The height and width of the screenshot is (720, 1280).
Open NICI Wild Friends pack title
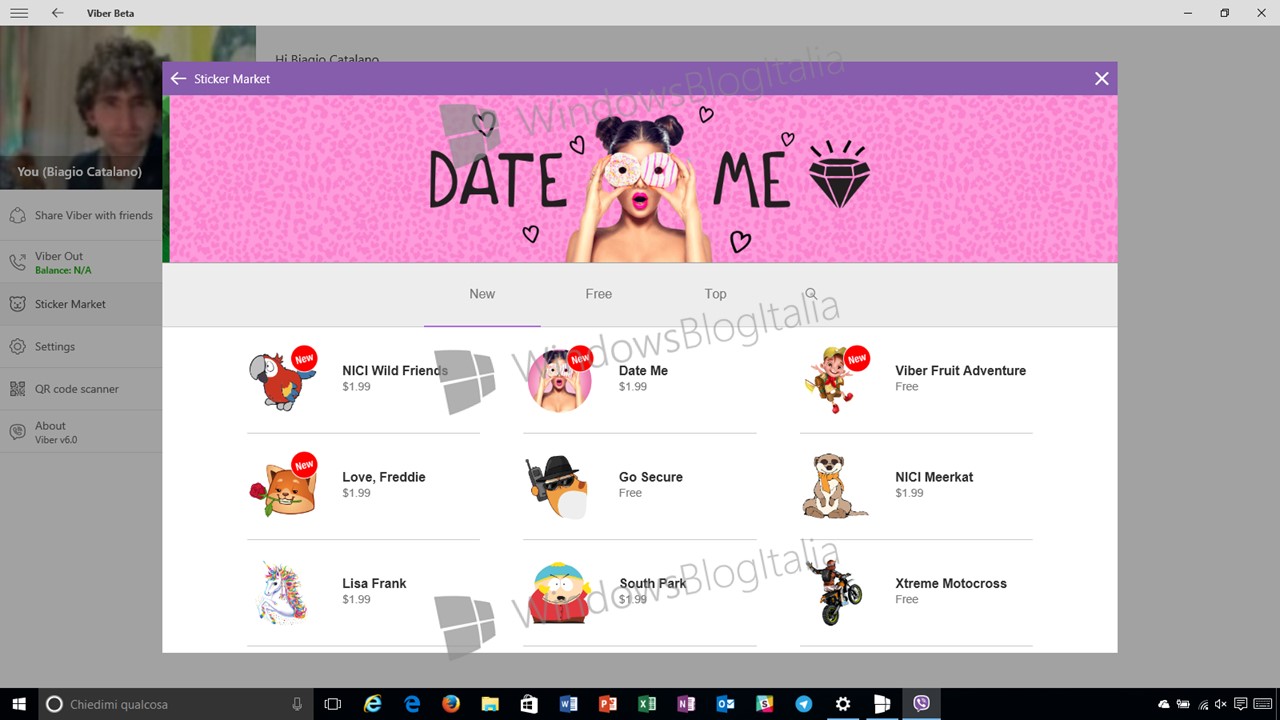395,370
